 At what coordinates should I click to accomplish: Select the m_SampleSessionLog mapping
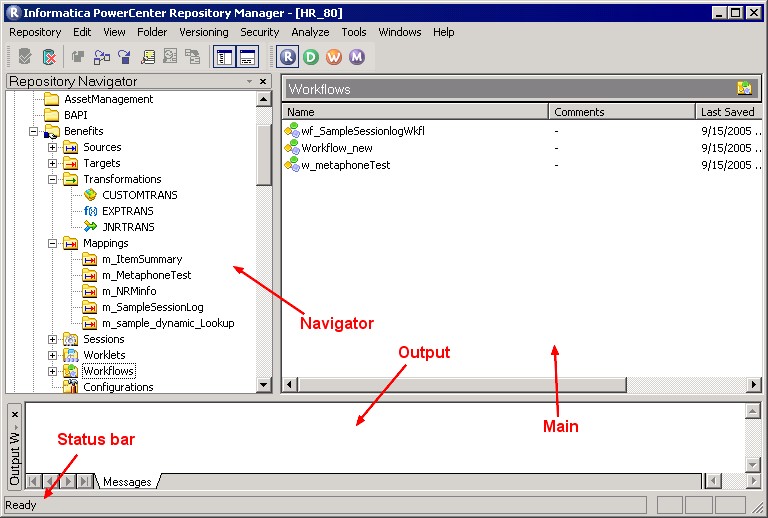pos(152,307)
